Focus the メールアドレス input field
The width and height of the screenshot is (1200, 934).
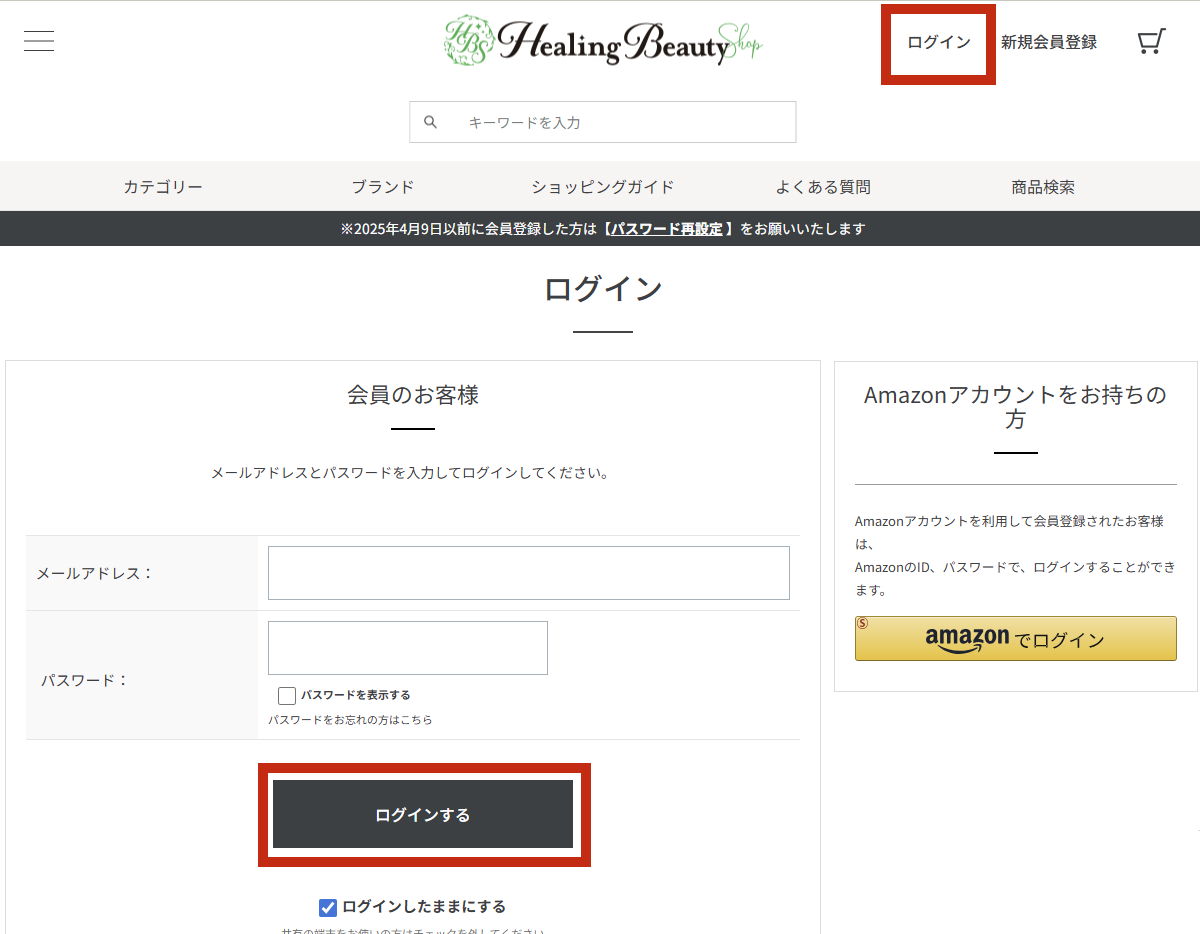coord(528,573)
